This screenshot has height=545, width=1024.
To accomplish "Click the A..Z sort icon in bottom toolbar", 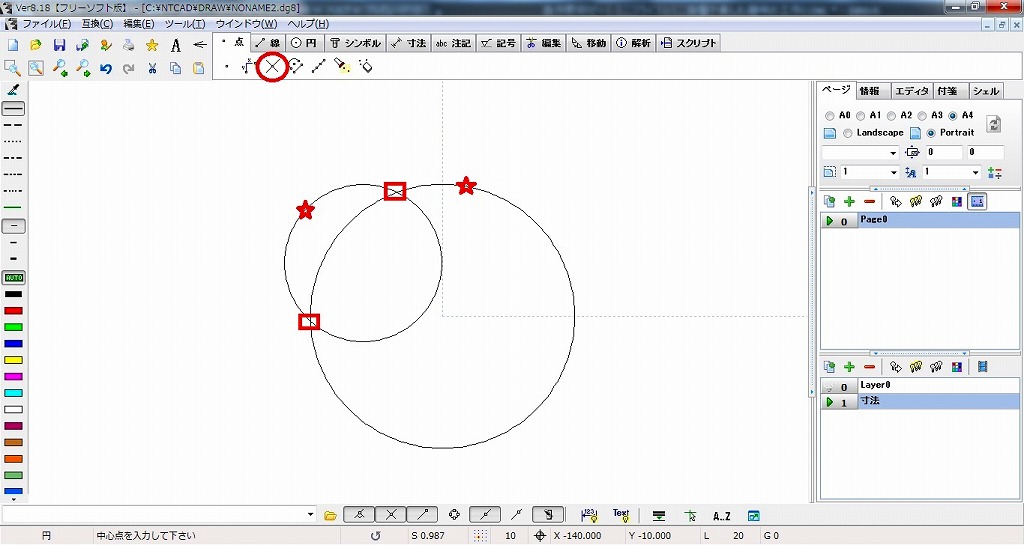I will click(721, 515).
